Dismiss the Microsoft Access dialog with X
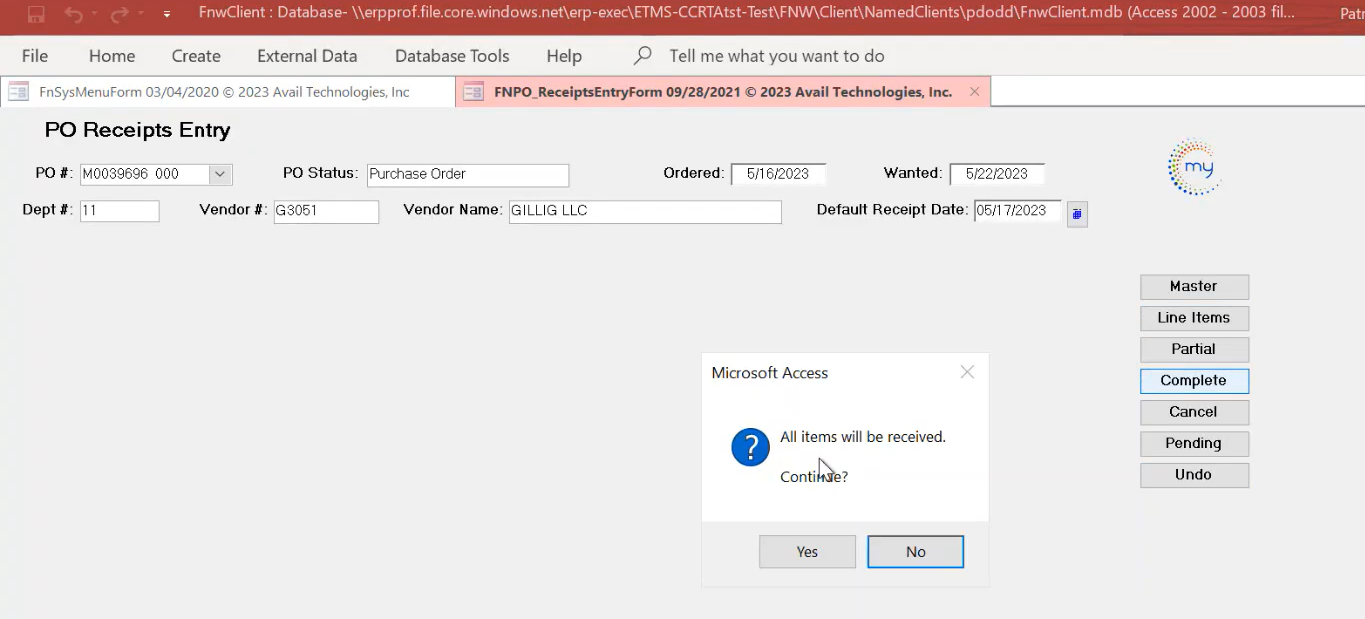1365x619 pixels. point(967,372)
